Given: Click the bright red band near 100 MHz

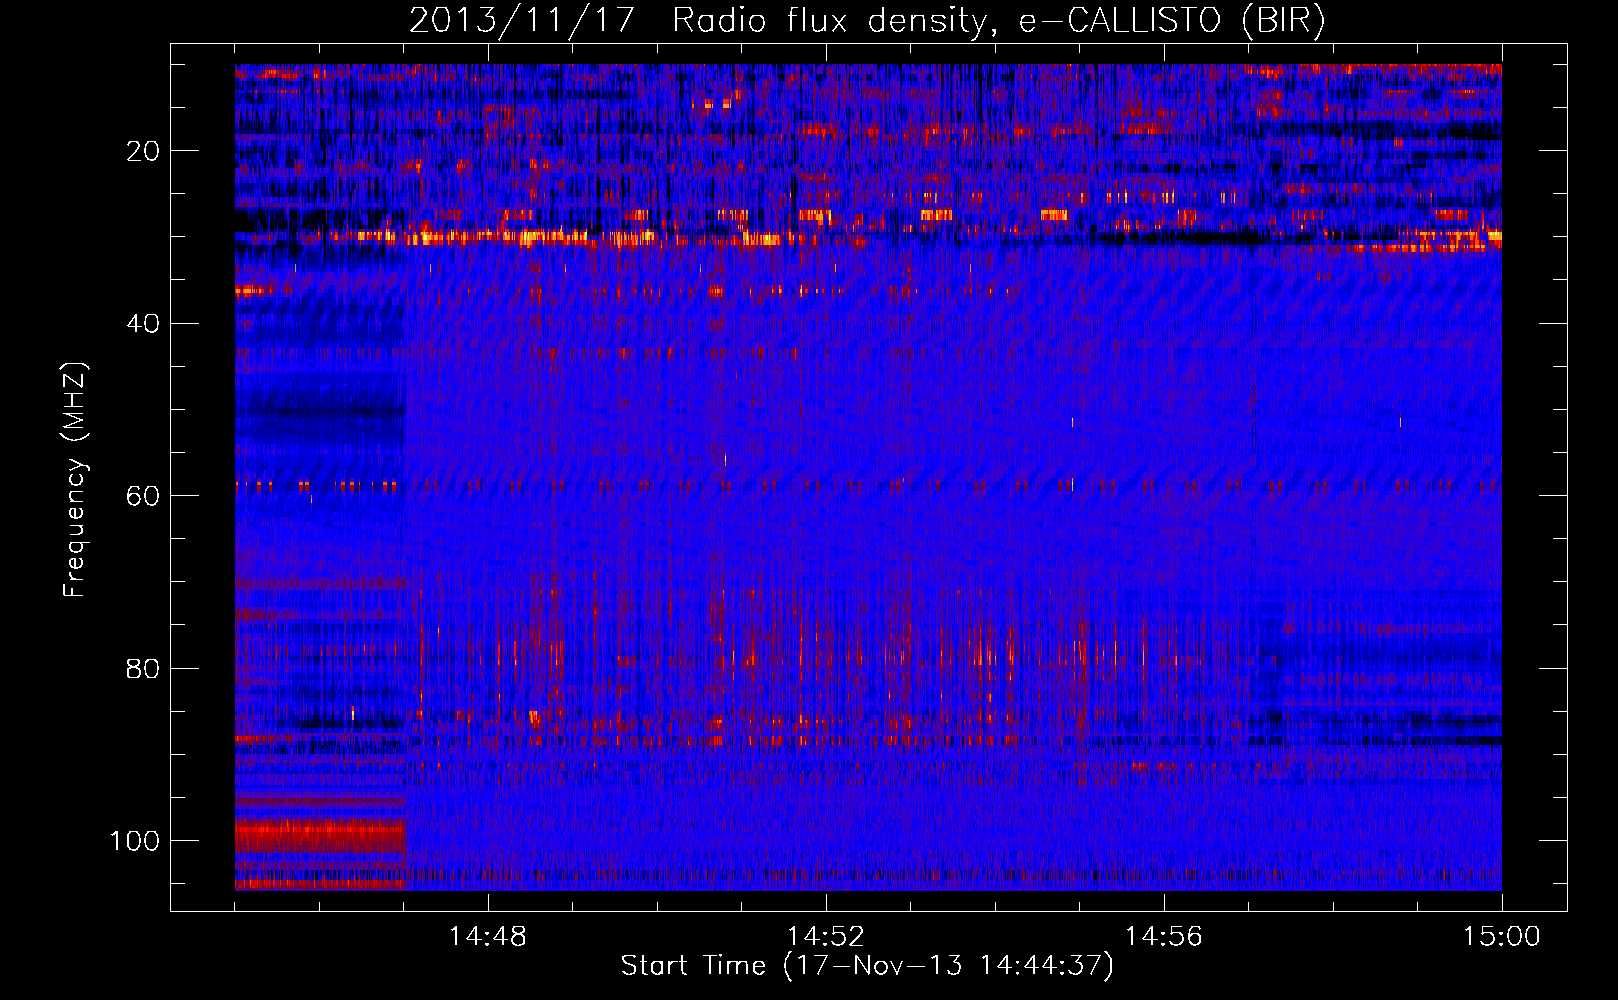Looking at the screenshot, I should pos(320,836).
